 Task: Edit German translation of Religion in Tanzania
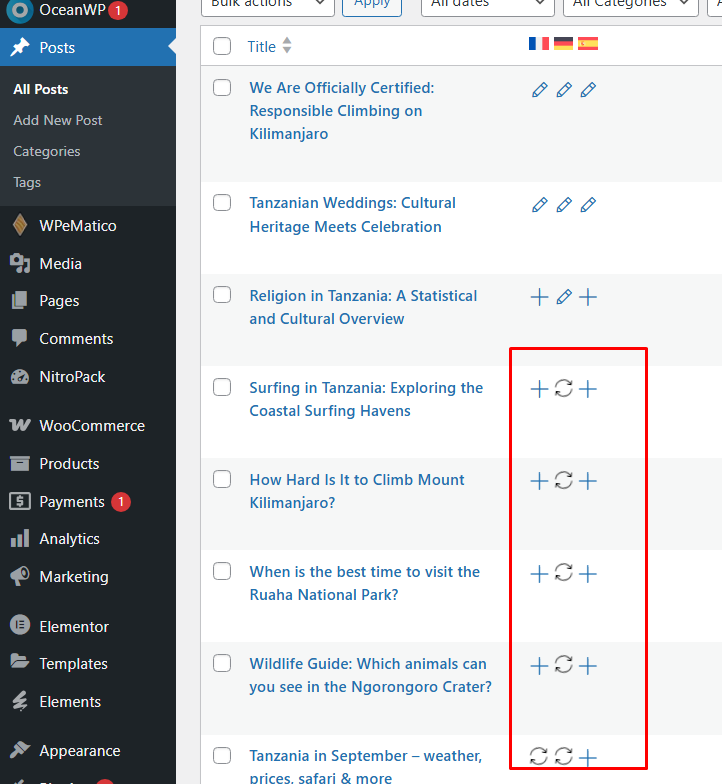pyautogui.click(x=563, y=297)
